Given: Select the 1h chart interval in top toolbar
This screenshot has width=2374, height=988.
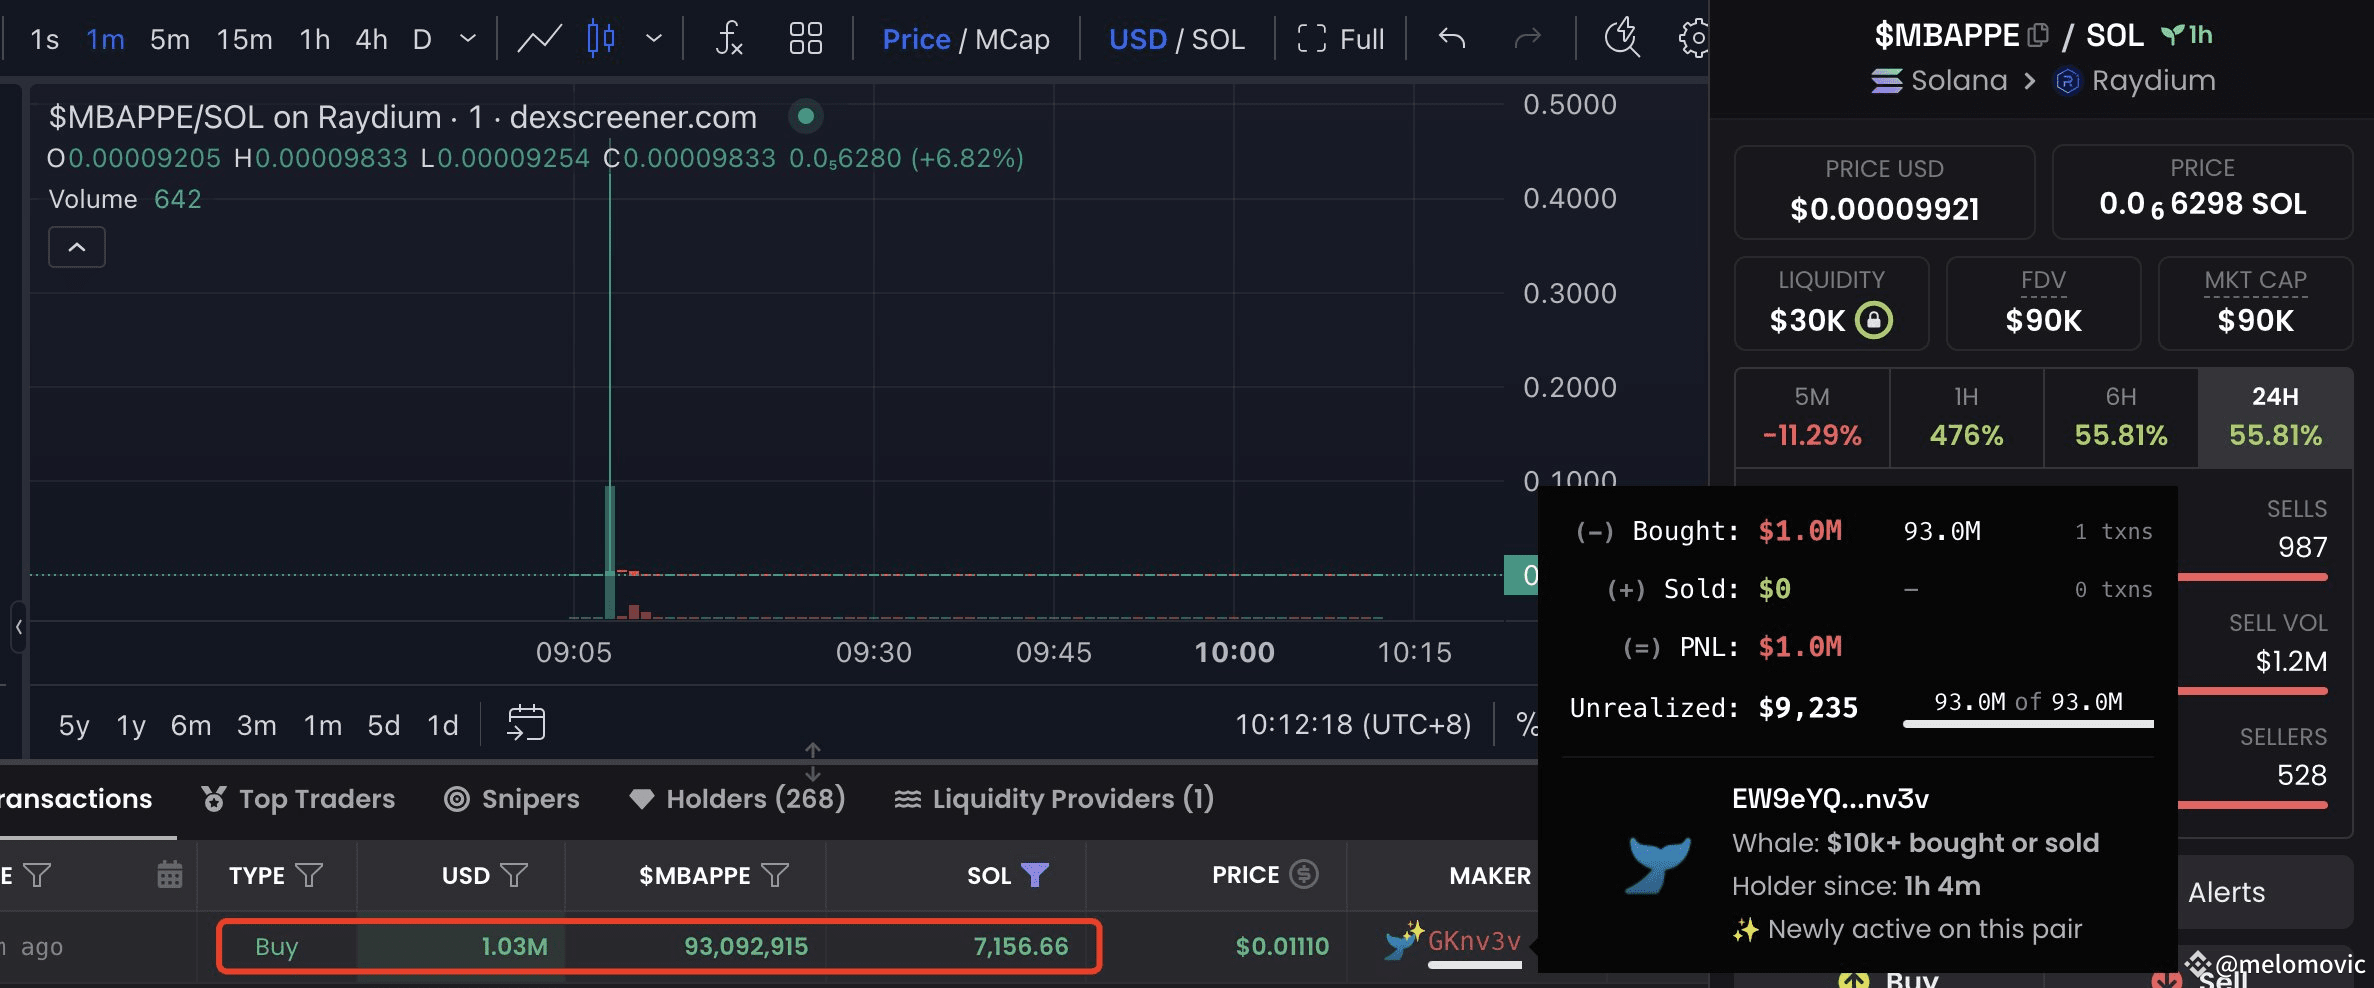Looking at the screenshot, I should click(x=314, y=39).
